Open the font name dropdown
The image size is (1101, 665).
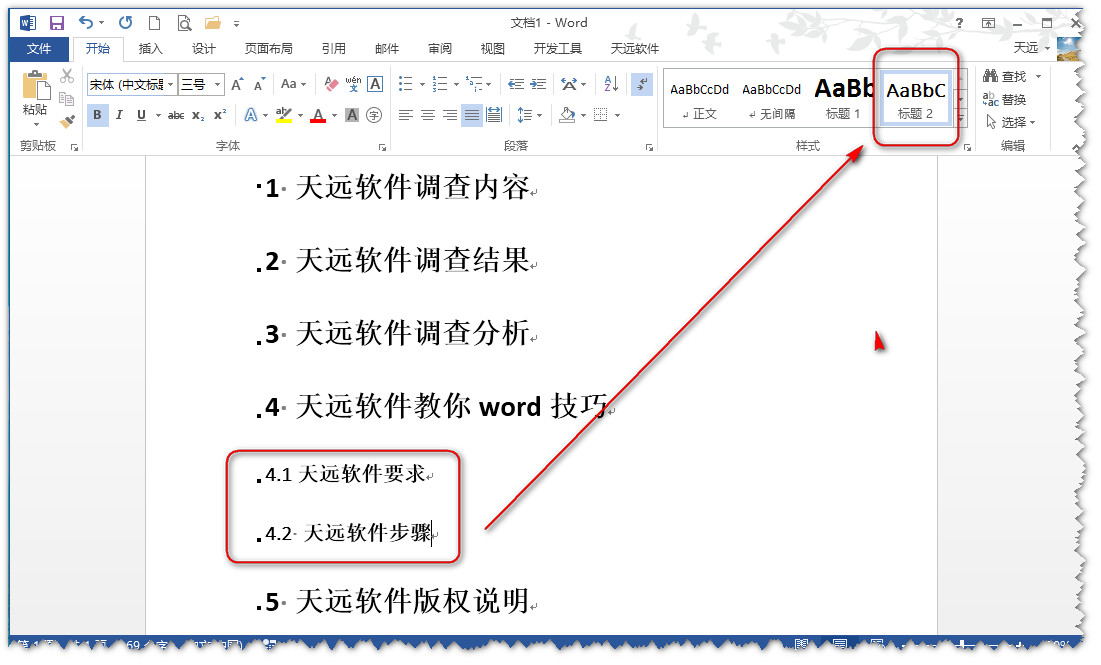point(171,85)
